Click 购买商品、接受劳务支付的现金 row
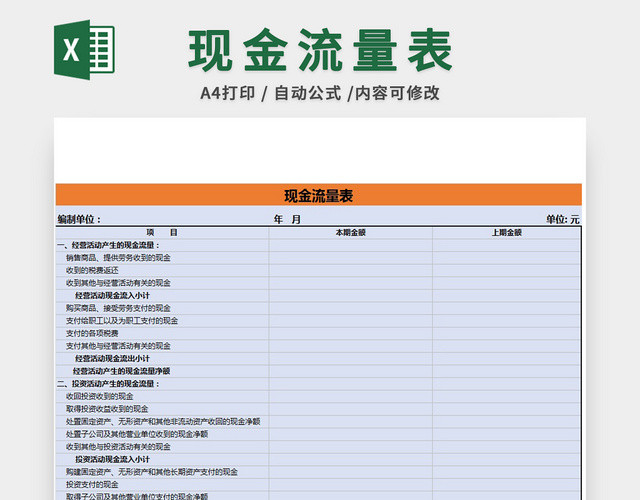Image resolution: width=640 pixels, height=500 pixels. [318, 308]
